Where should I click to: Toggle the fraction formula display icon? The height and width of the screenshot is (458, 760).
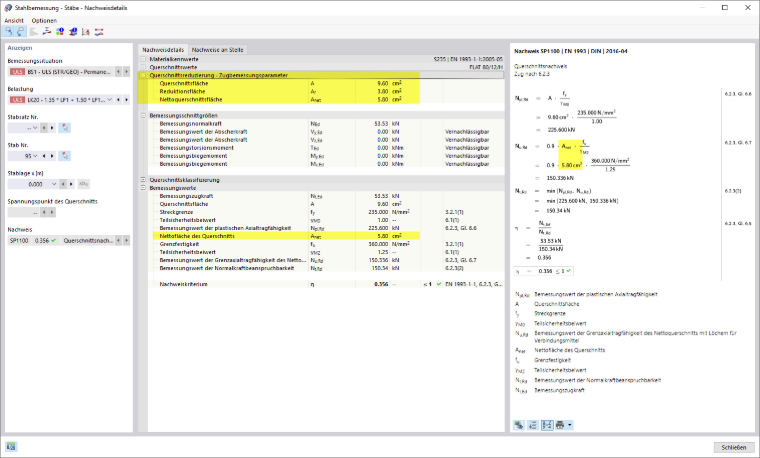[x=547, y=425]
